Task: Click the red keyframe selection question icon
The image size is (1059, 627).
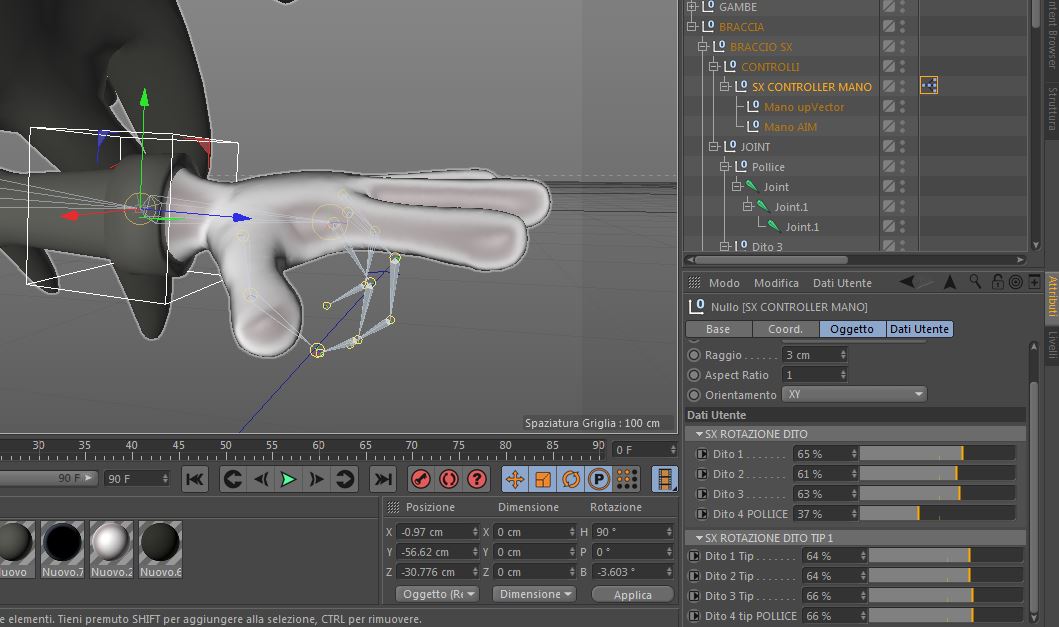Action: coord(477,480)
